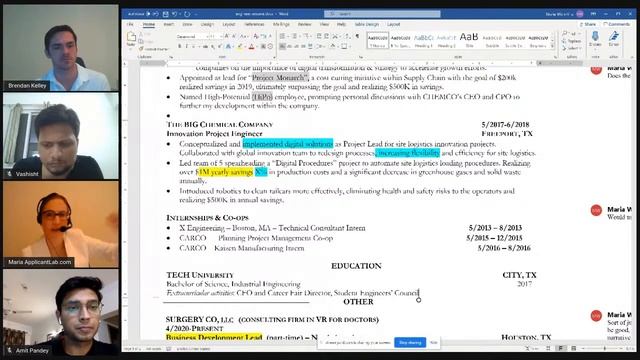Click the Paste clipboard icon

pos(131,38)
